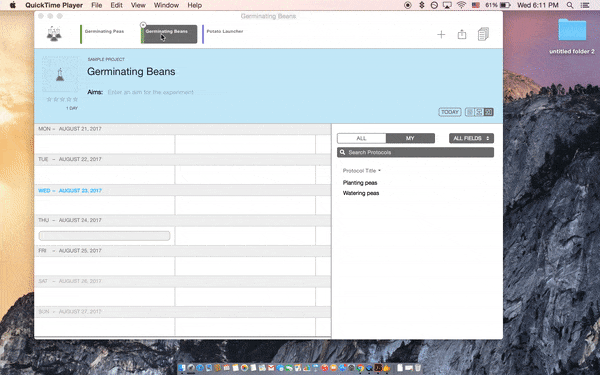Open untitled folder 2 on desktop
Screen dimensions: 600x375
[x=572, y=36]
